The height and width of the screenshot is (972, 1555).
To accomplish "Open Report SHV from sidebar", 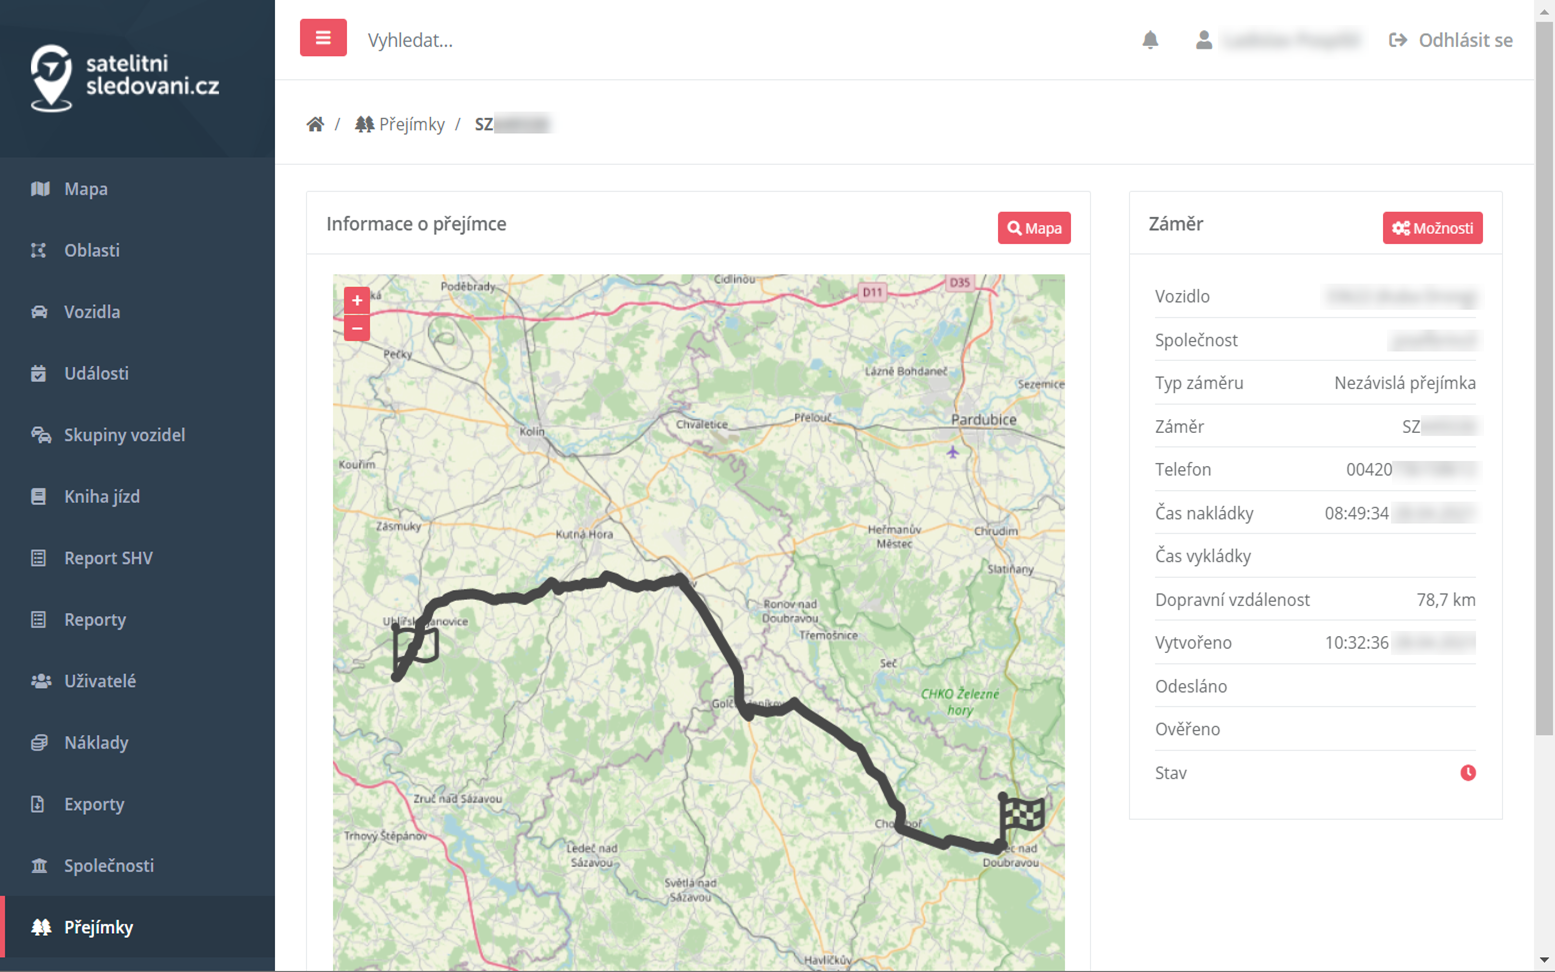I will (108, 558).
